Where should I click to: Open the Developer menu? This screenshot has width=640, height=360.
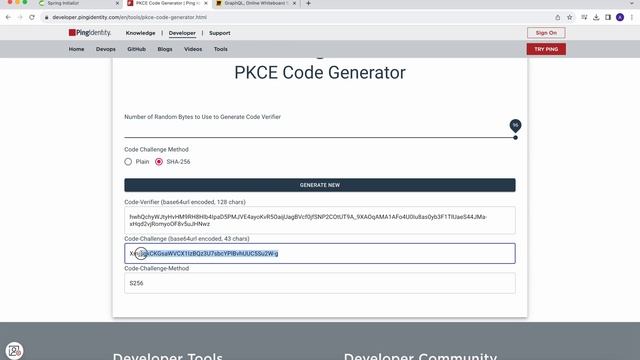pos(182,33)
